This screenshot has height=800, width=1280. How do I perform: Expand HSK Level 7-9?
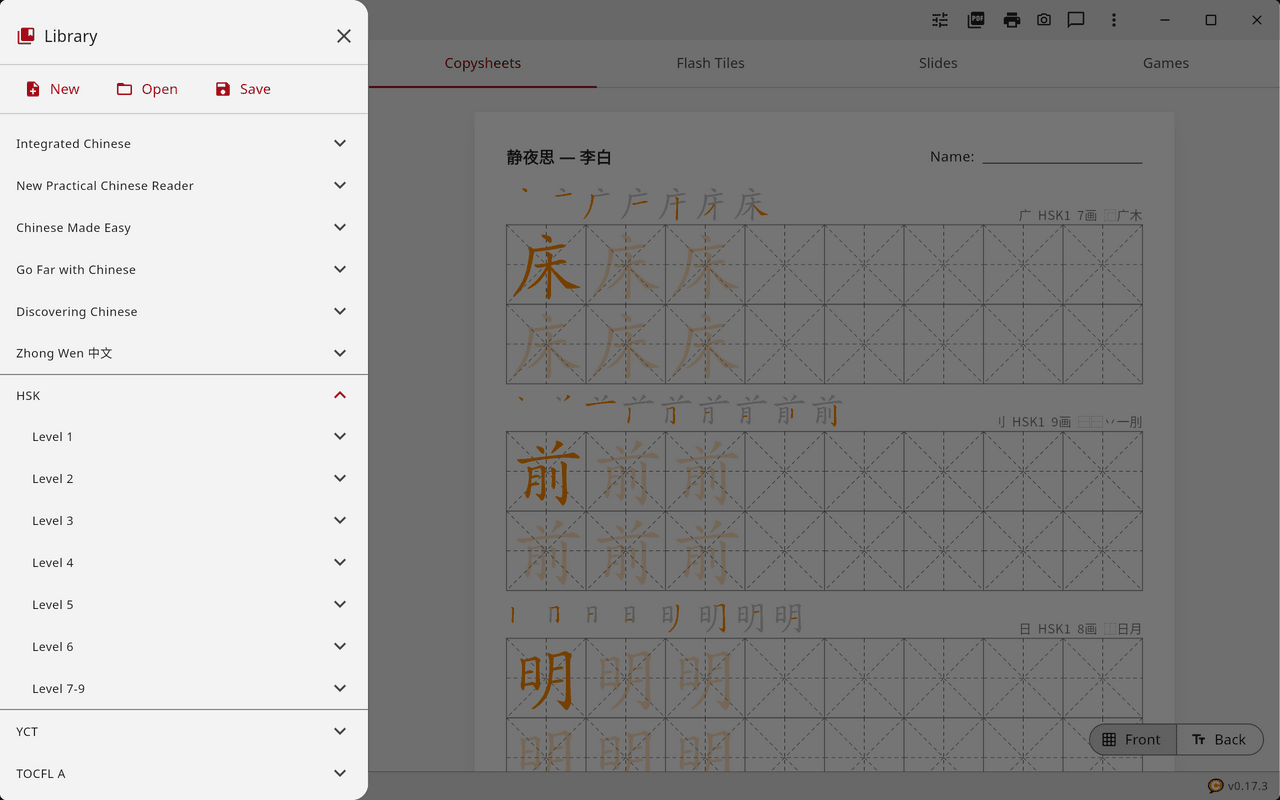(184, 688)
